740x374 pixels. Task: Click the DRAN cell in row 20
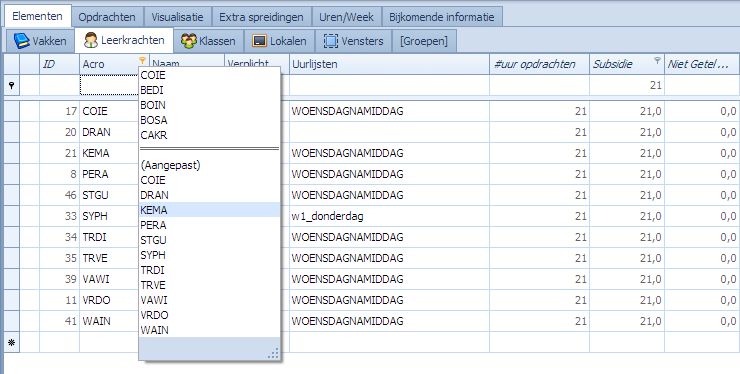click(109, 132)
